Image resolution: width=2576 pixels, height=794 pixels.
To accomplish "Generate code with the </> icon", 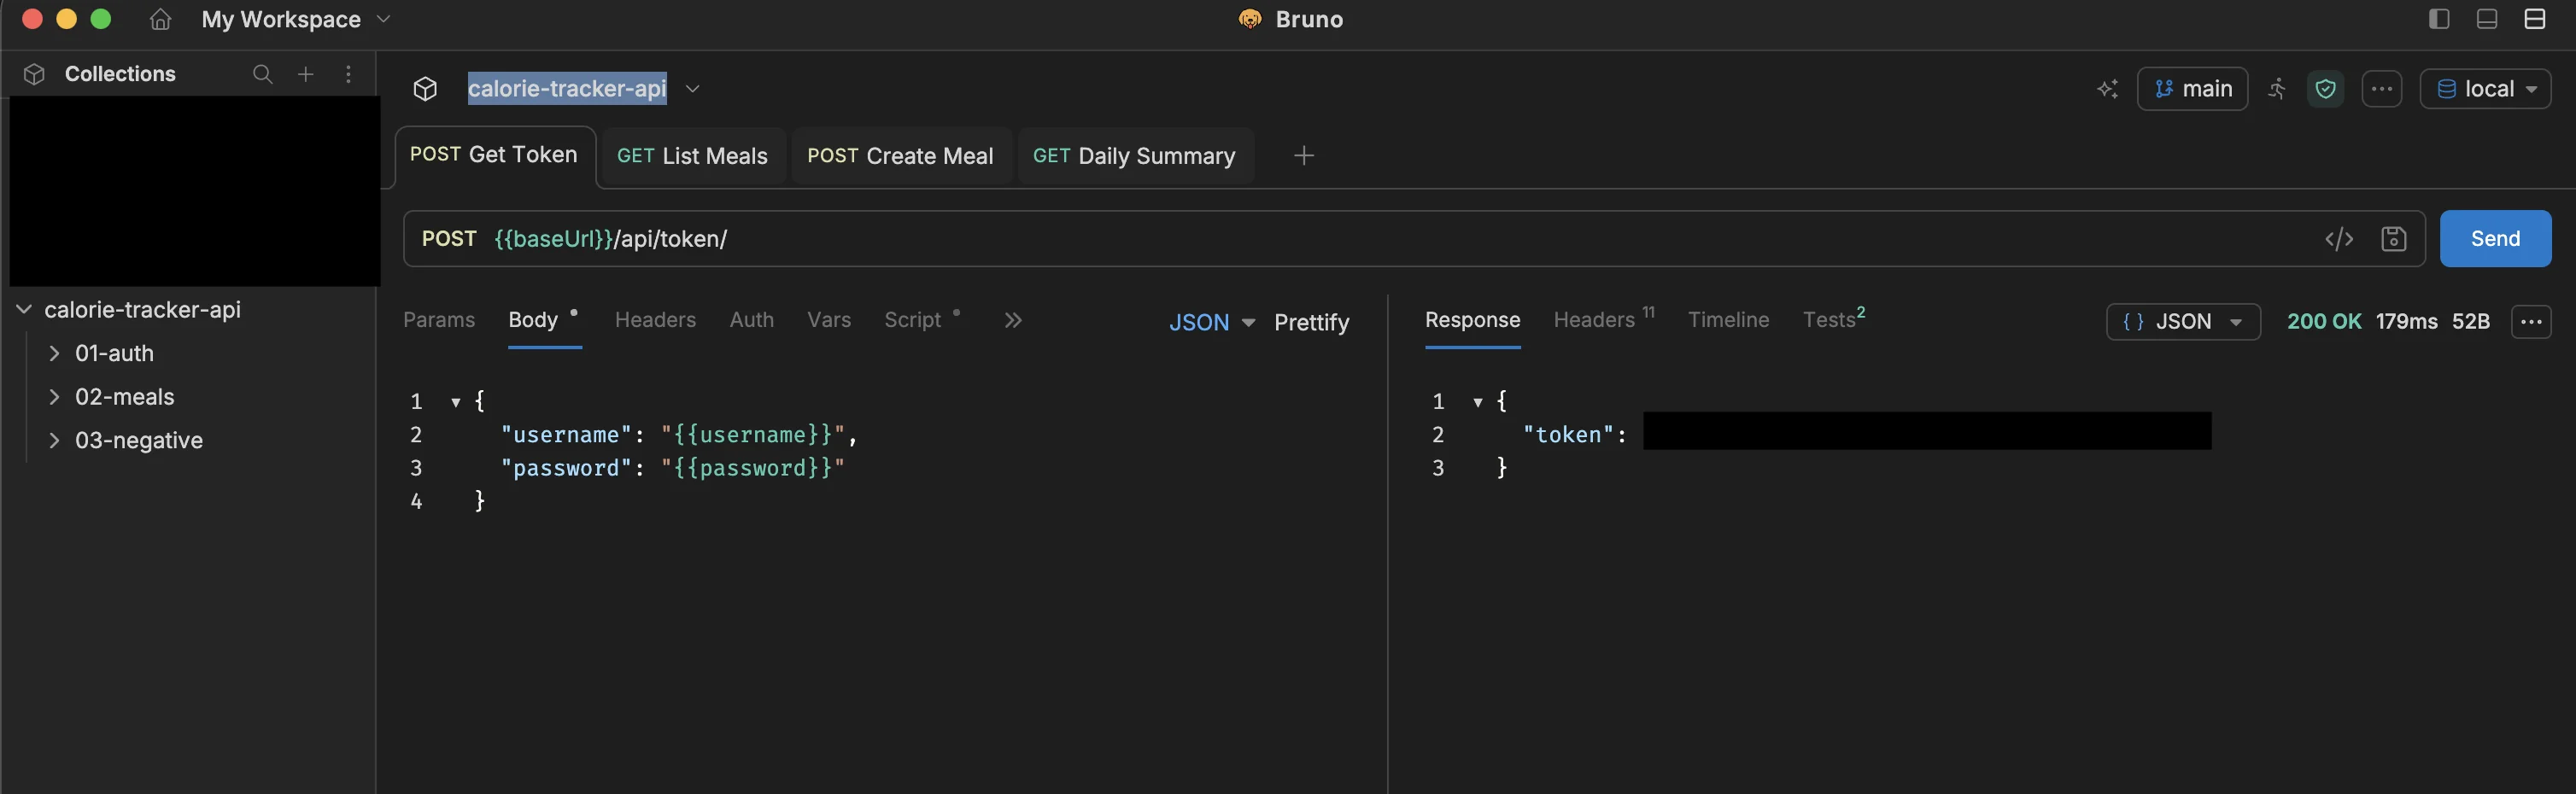I will pos(2339,239).
